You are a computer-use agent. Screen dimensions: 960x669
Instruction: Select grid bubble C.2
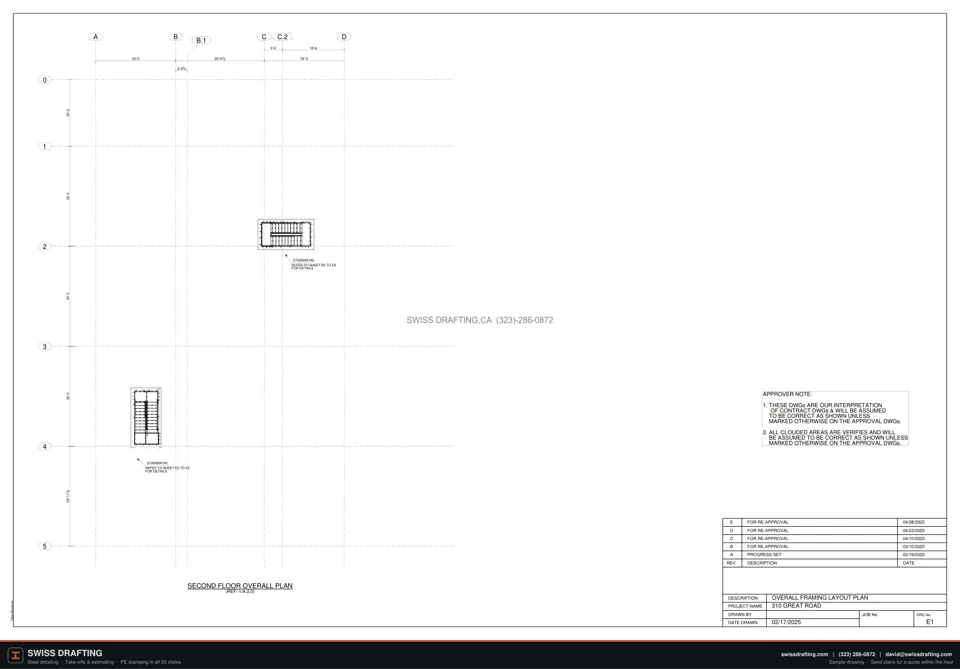[282, 37]
